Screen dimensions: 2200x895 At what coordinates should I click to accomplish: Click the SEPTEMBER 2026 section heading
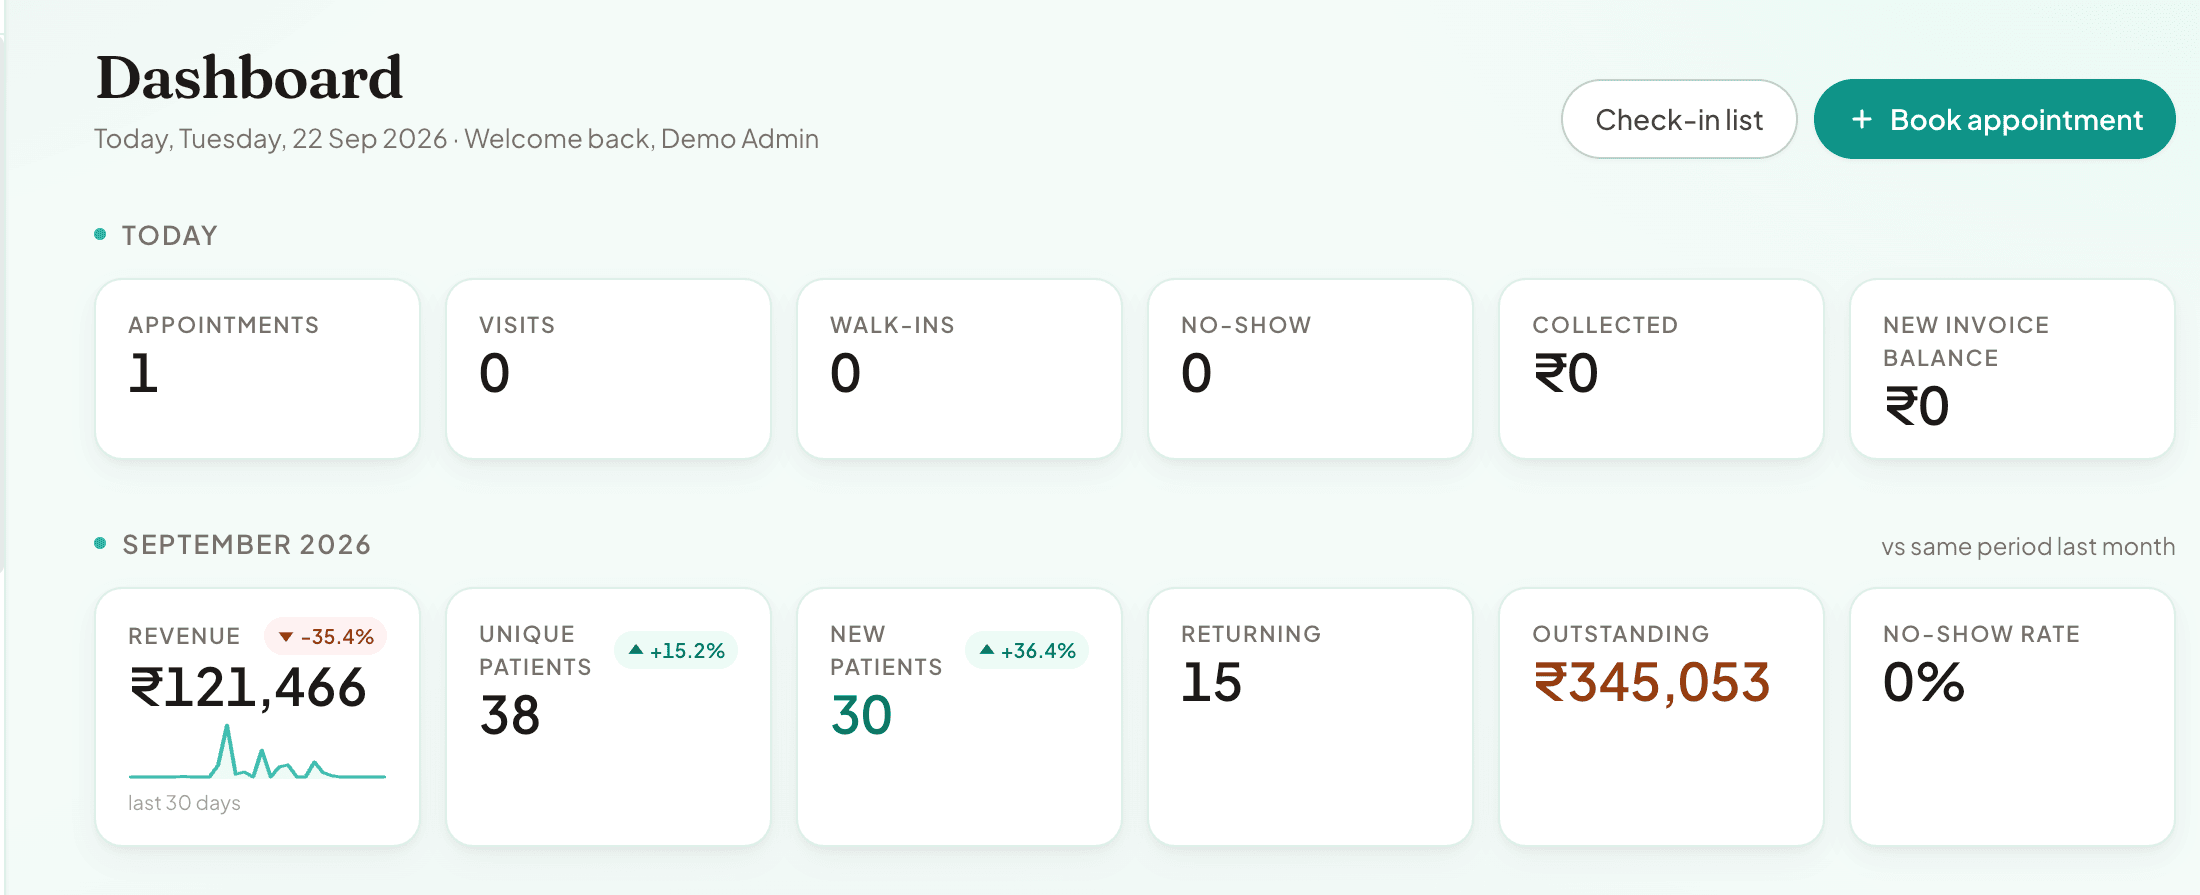(246, 545)
